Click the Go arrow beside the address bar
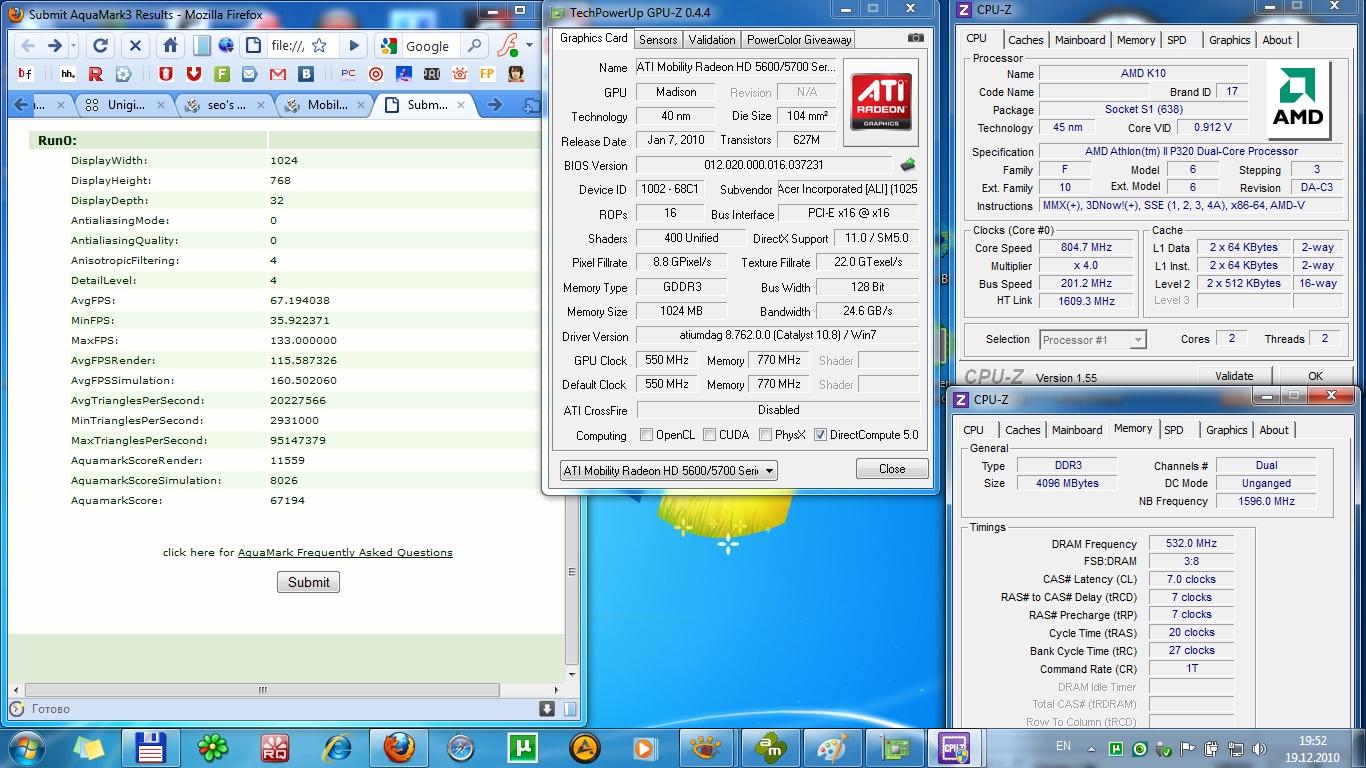 [x=353, y=46]
